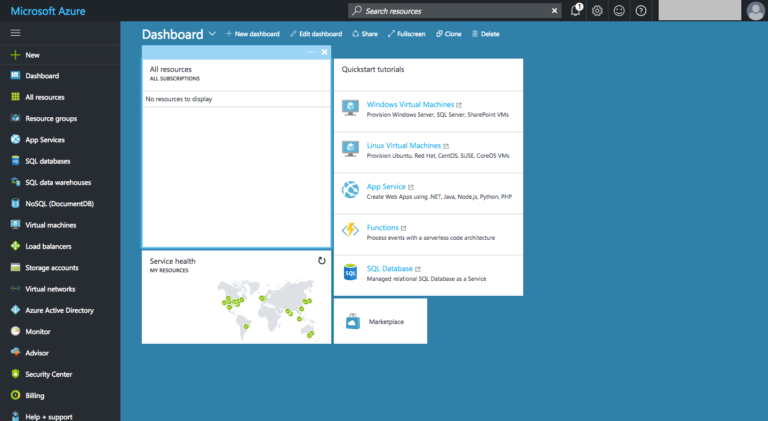Open the Monitor gauge icon

coord(16,331)
